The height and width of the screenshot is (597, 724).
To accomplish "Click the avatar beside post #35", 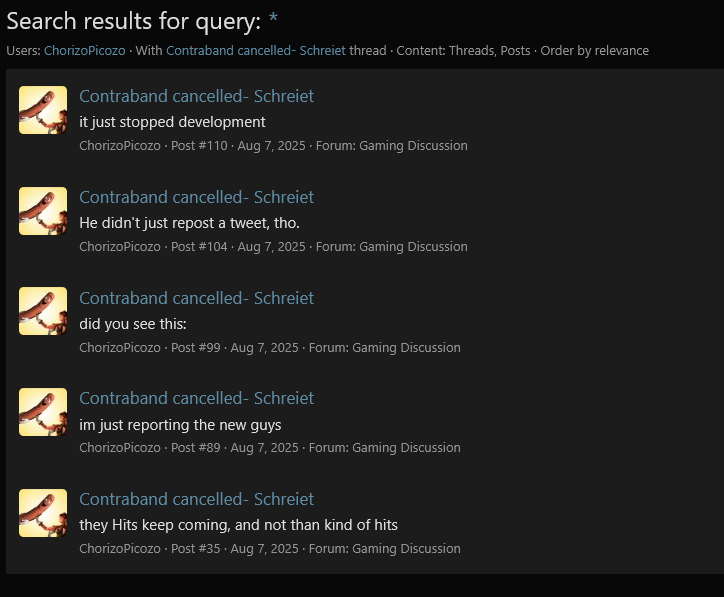I will tap(43, 513).
